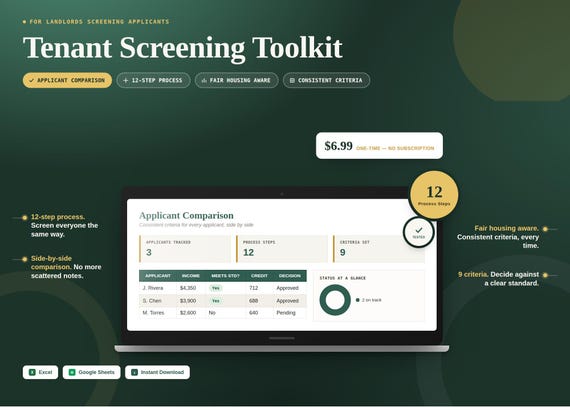The width and height of the screenshot is (570, 407).
Task: Click the Google Sheets badge
Action: [x=91, y=372]
